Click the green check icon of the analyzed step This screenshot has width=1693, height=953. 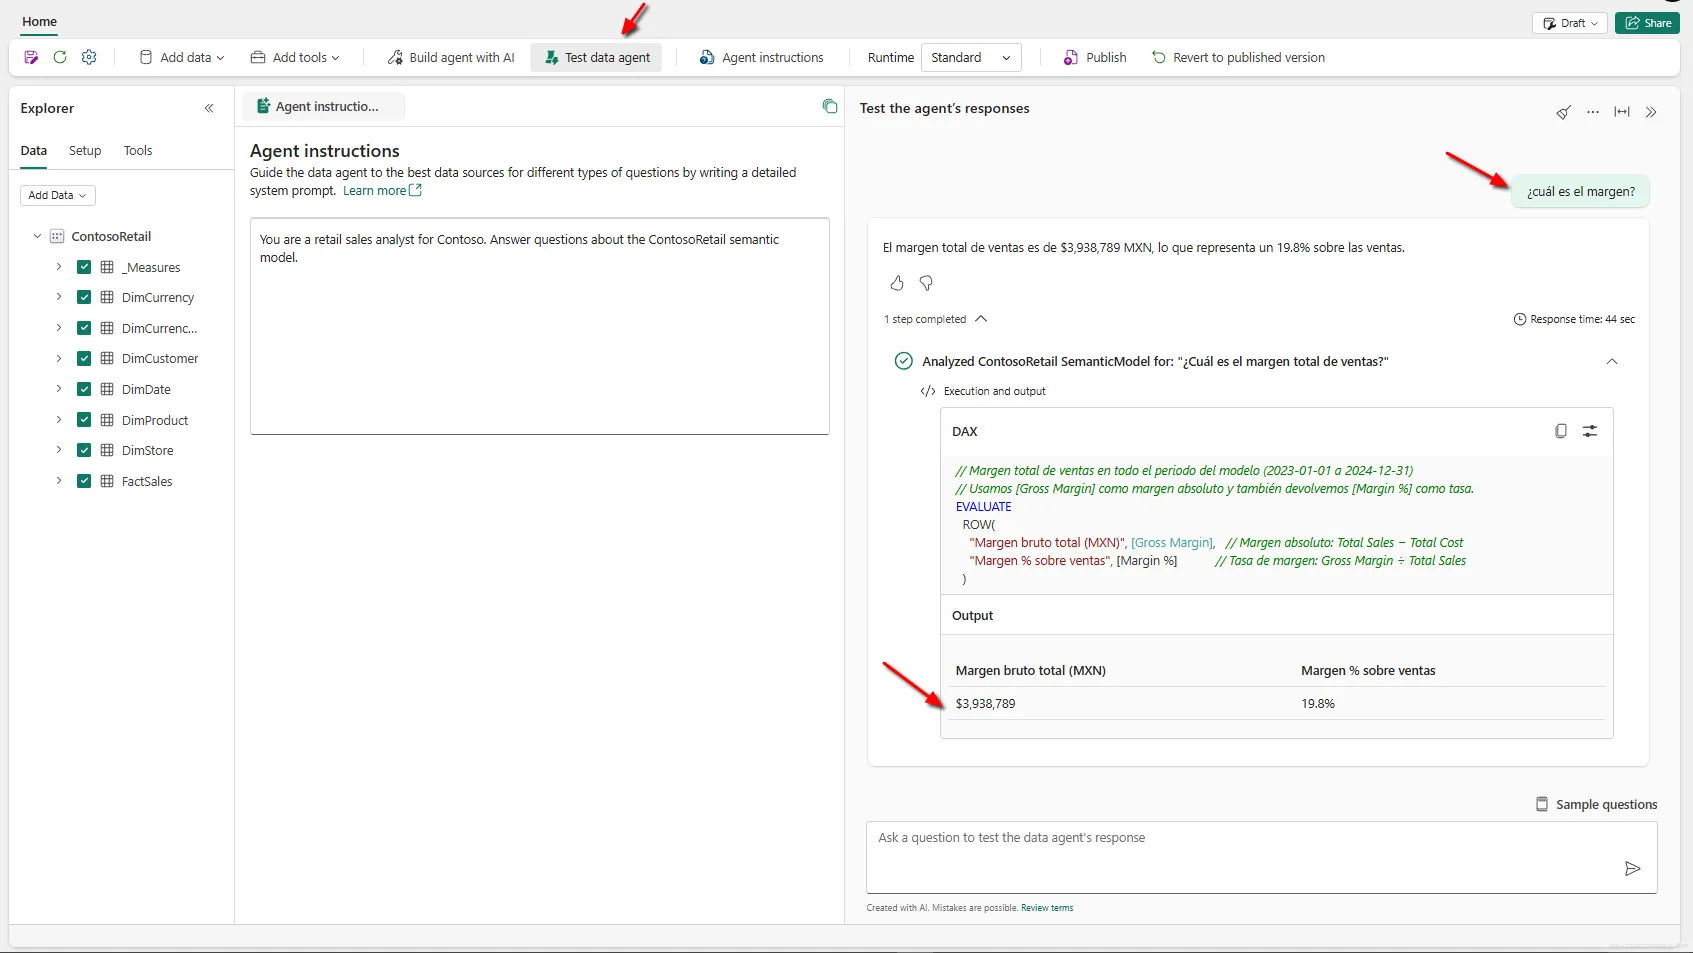904,361
